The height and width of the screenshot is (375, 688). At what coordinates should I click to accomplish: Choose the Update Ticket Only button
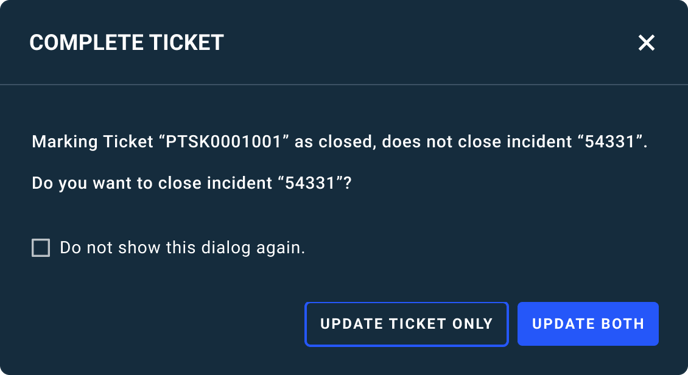click(406, 324)
